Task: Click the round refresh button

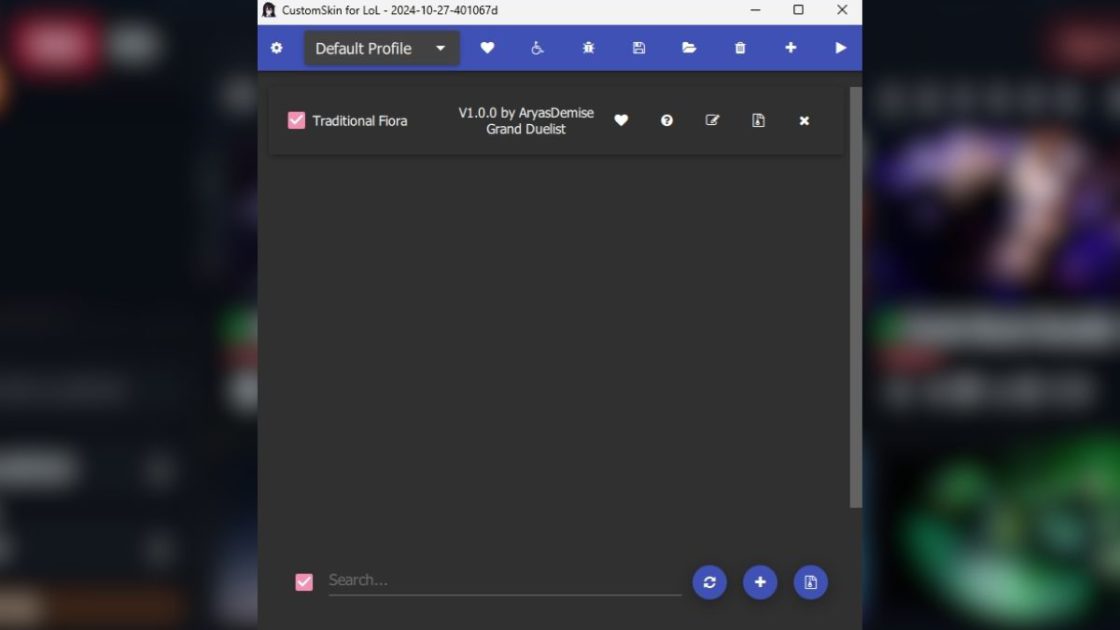Action: point(709,582)
